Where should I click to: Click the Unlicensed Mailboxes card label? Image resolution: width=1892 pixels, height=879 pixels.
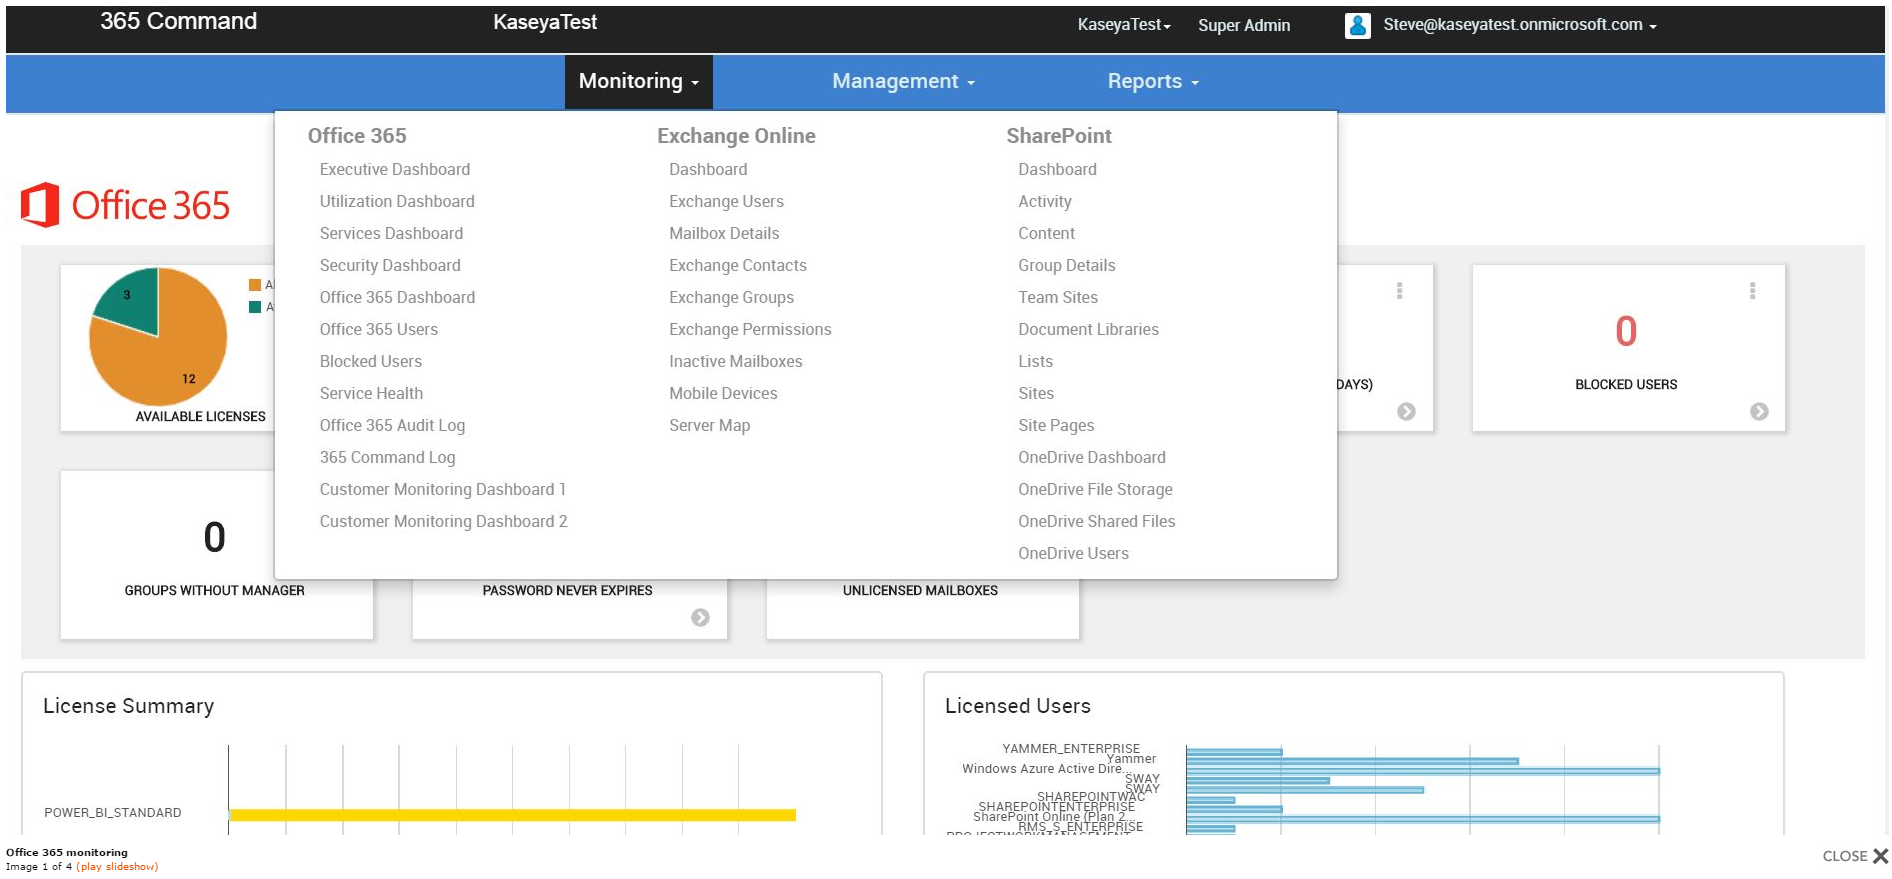pyautogui.click(x=920, y=591)
